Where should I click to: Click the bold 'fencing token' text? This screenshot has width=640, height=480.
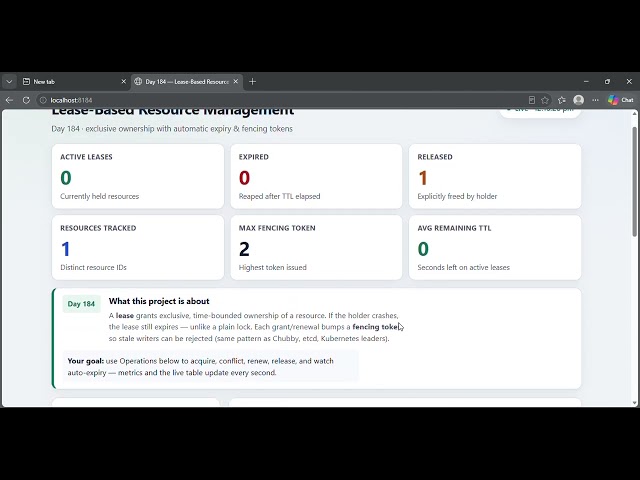(x=376, y=327)
